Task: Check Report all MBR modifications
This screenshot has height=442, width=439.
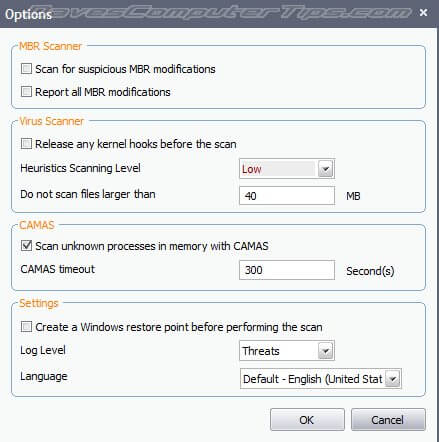Action: pos(26,92)
